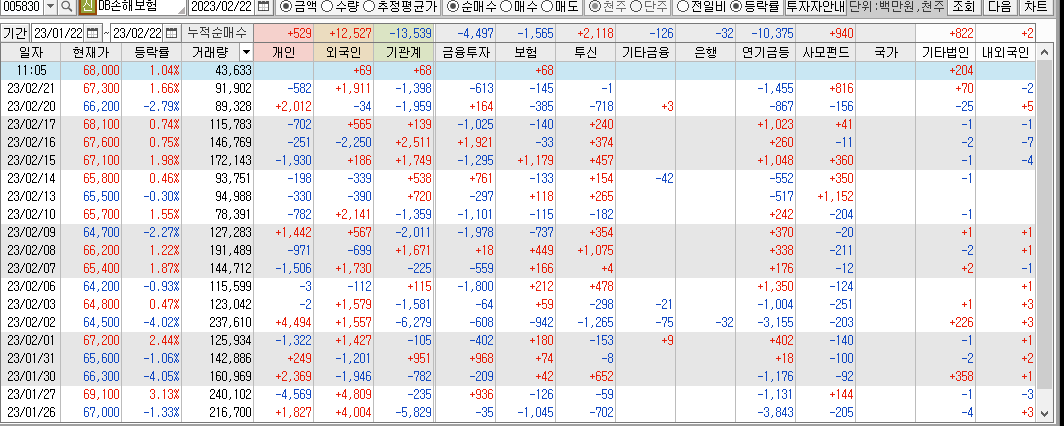This screenshot has height=426, width=1064.
Task: Open calendar for period end date 23/02/22
Action: point(171,33)
